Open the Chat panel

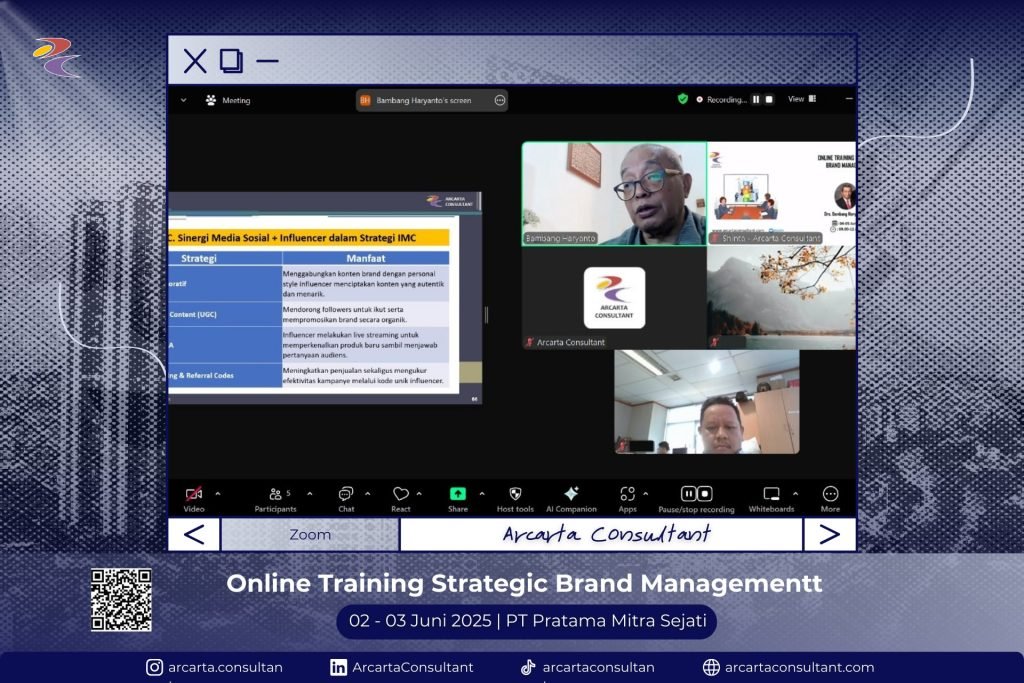[346, 494]
